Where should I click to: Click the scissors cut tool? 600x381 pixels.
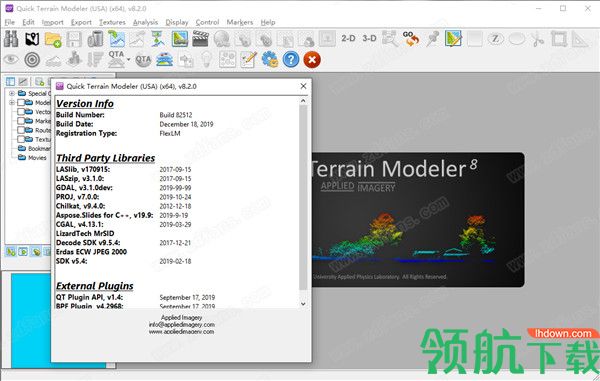point(538,39)
